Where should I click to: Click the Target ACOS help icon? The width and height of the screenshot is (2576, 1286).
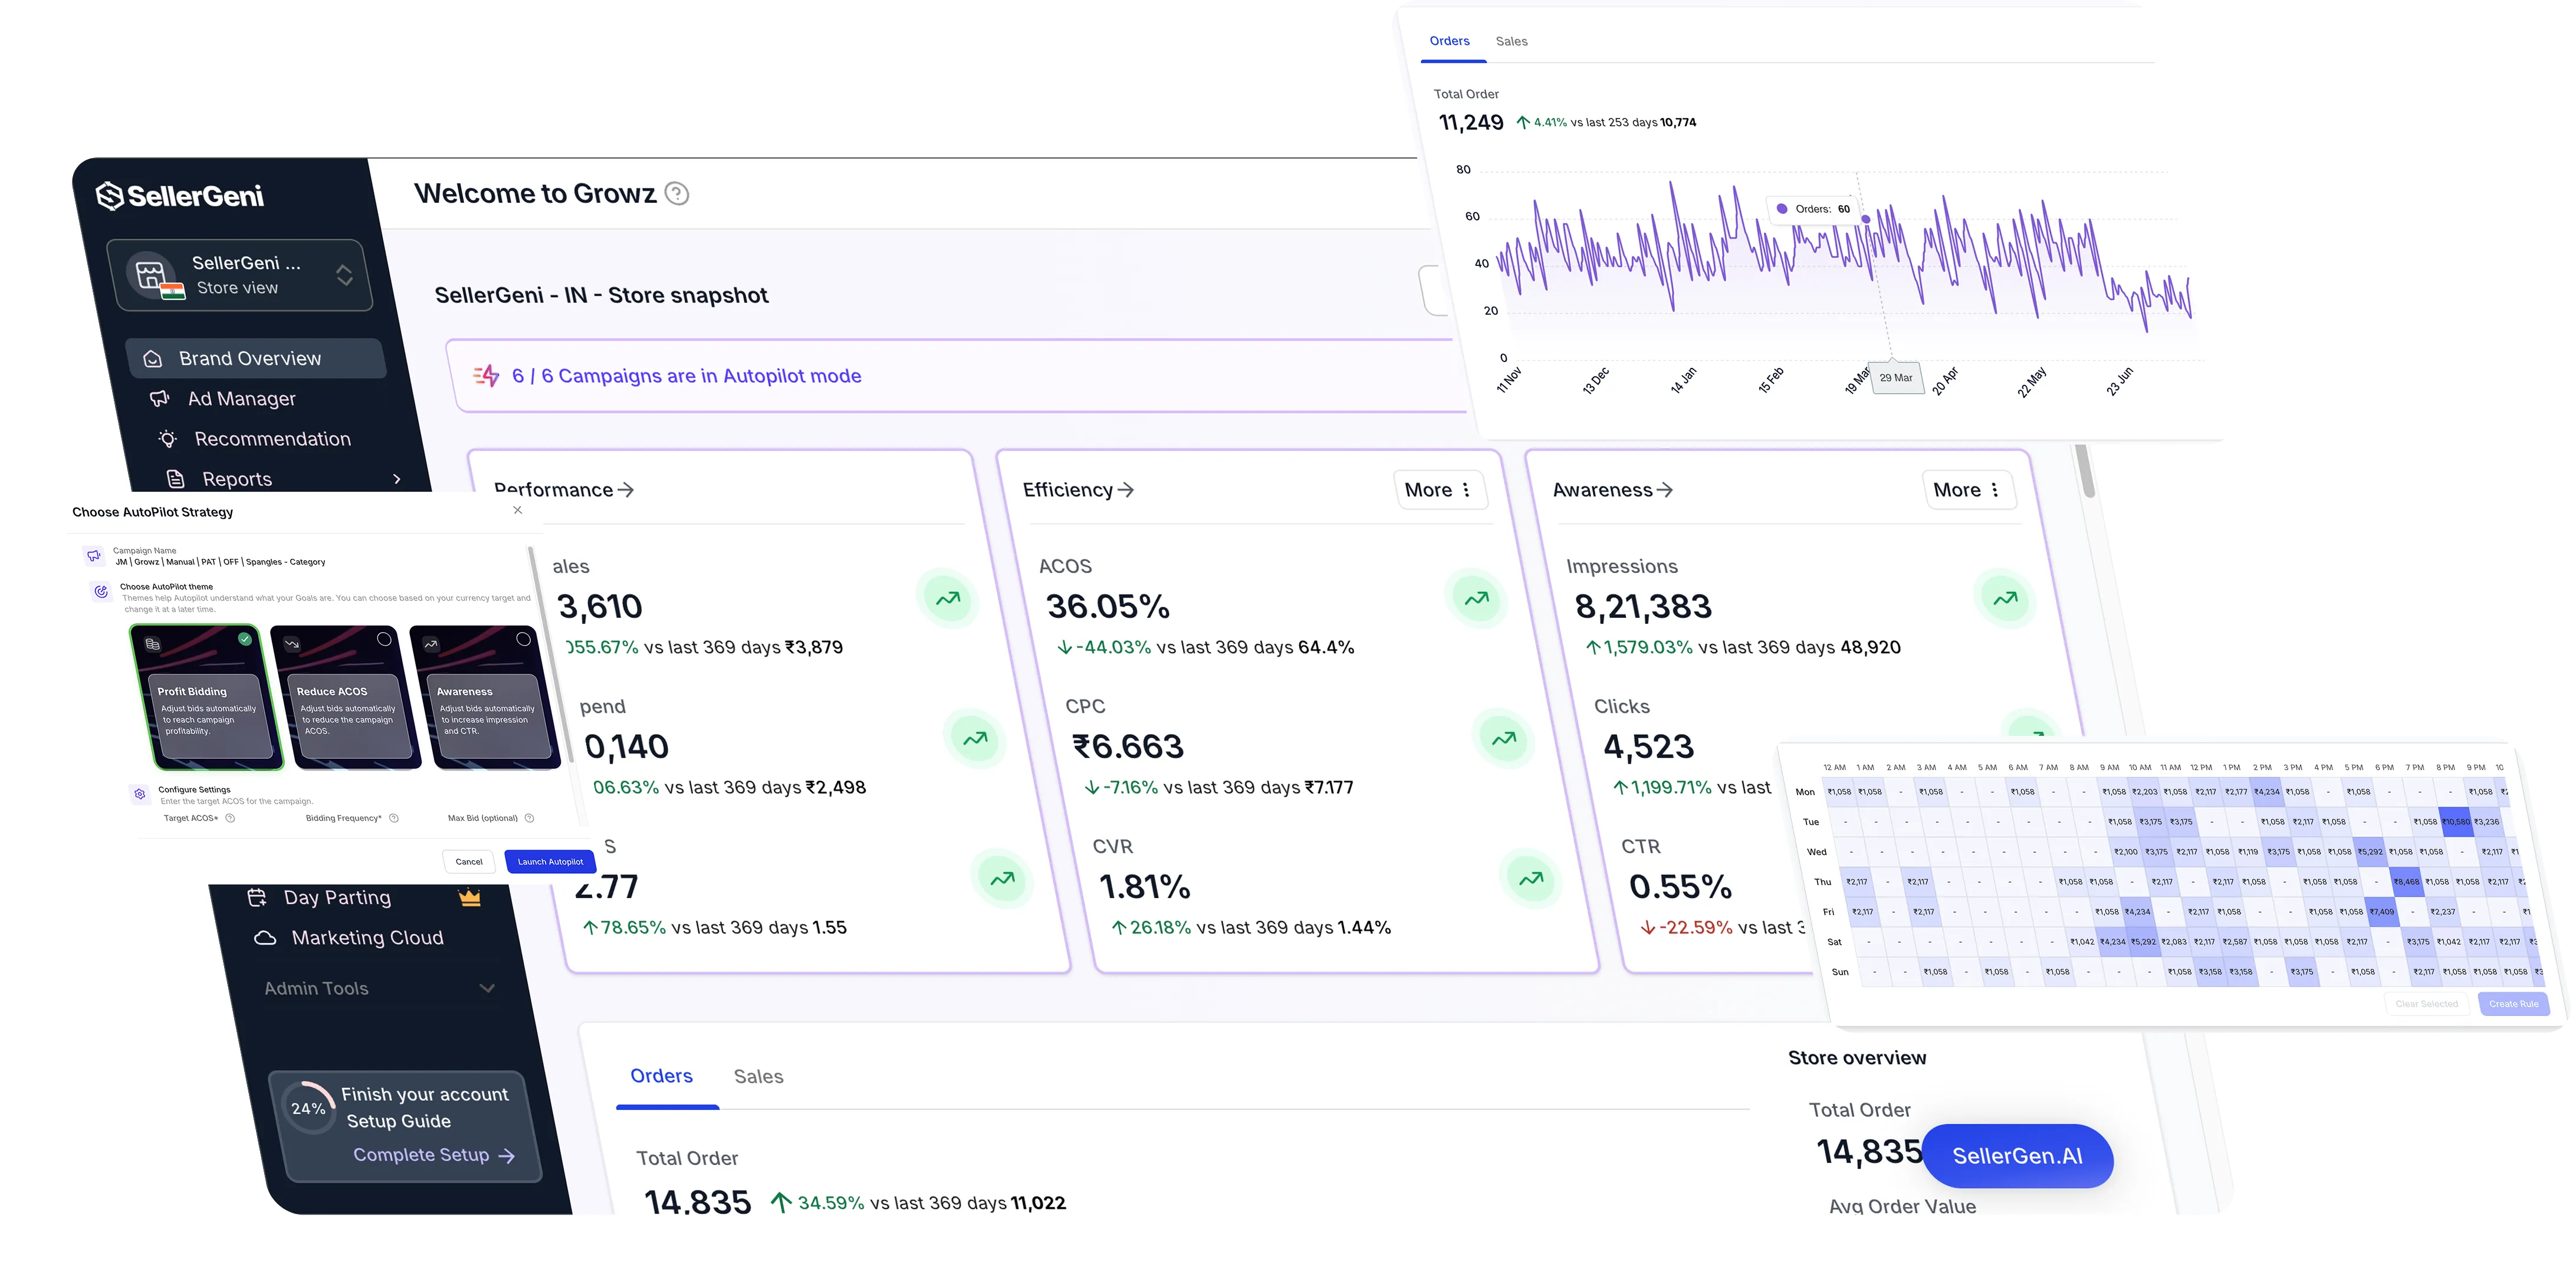coord(230,818)
